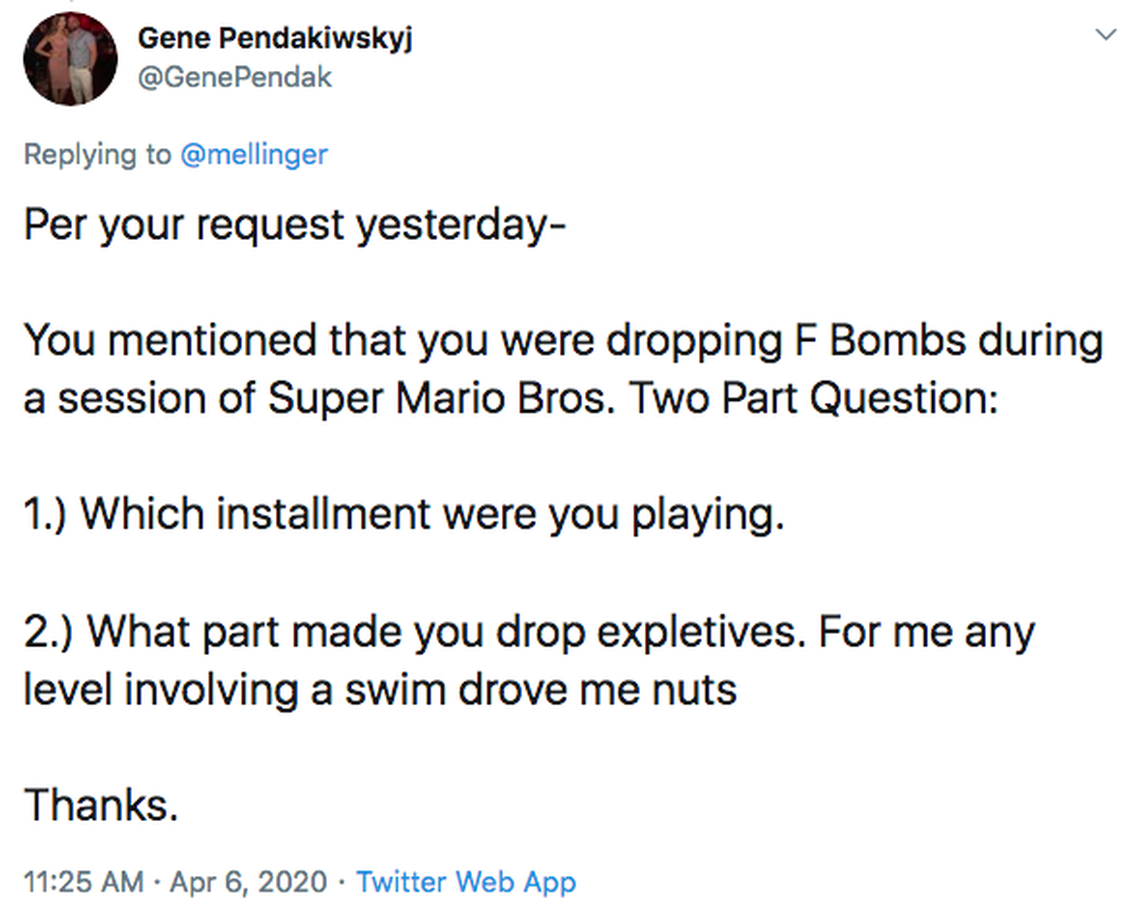Click the 11:25 AM timestamp
1140x919 pixels.
84,882
